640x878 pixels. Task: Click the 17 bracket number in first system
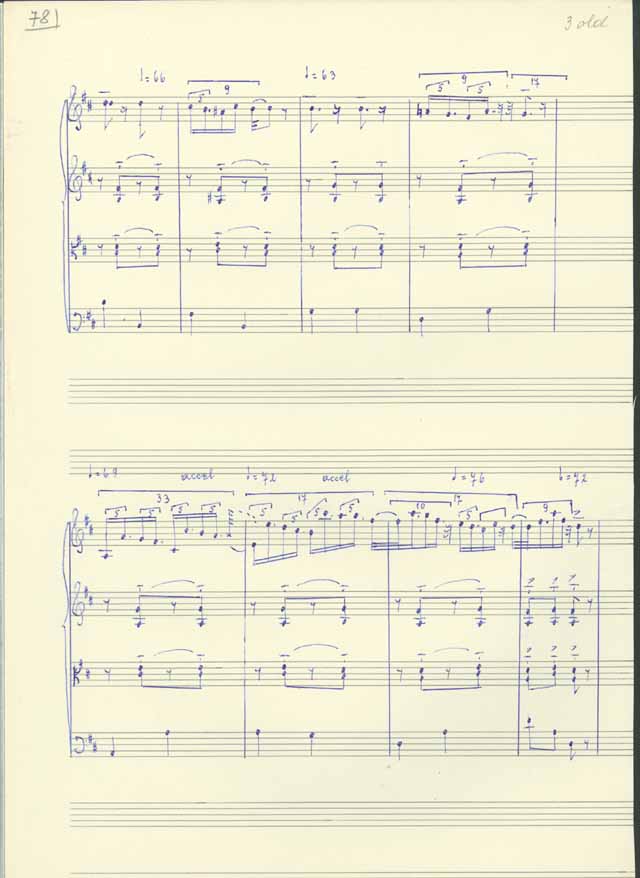point(535,83)
